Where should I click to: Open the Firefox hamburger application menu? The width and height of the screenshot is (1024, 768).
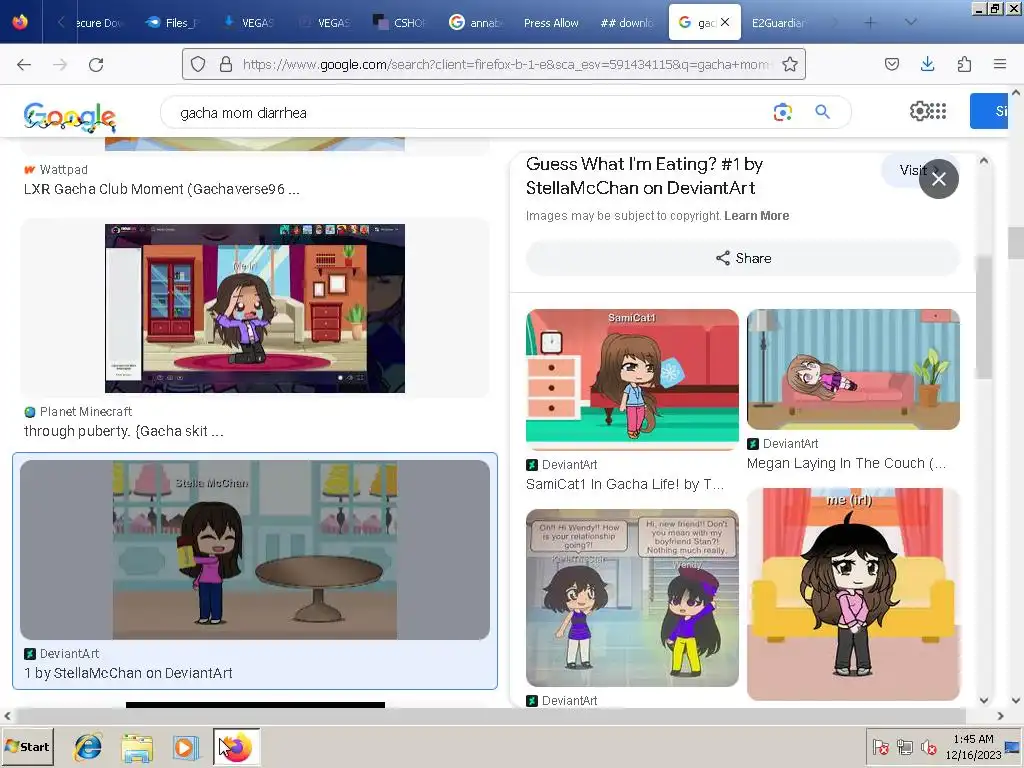pos(1000,64)
